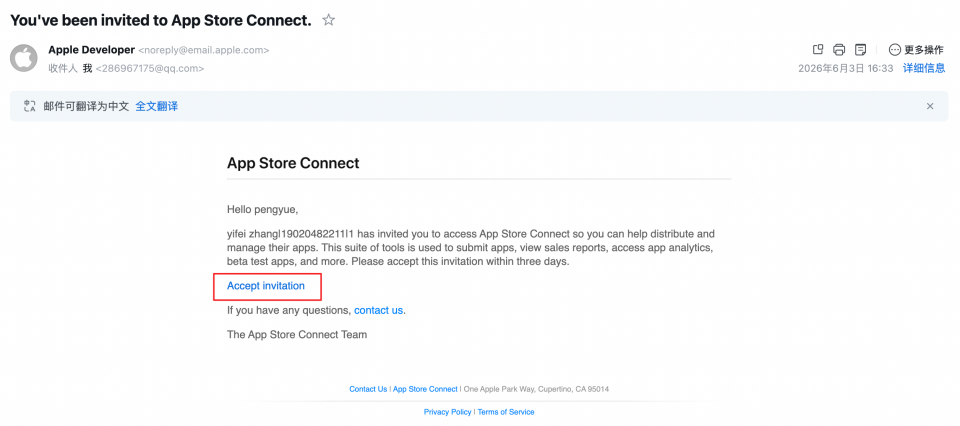Click footer Contact Us link

pos(368,389)
